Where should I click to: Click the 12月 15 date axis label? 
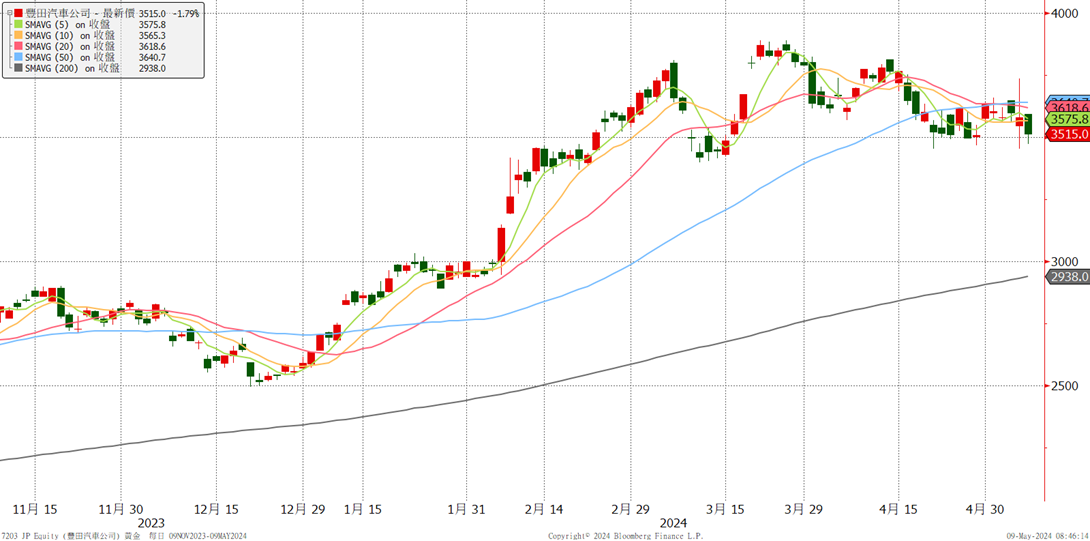(215, 509)
